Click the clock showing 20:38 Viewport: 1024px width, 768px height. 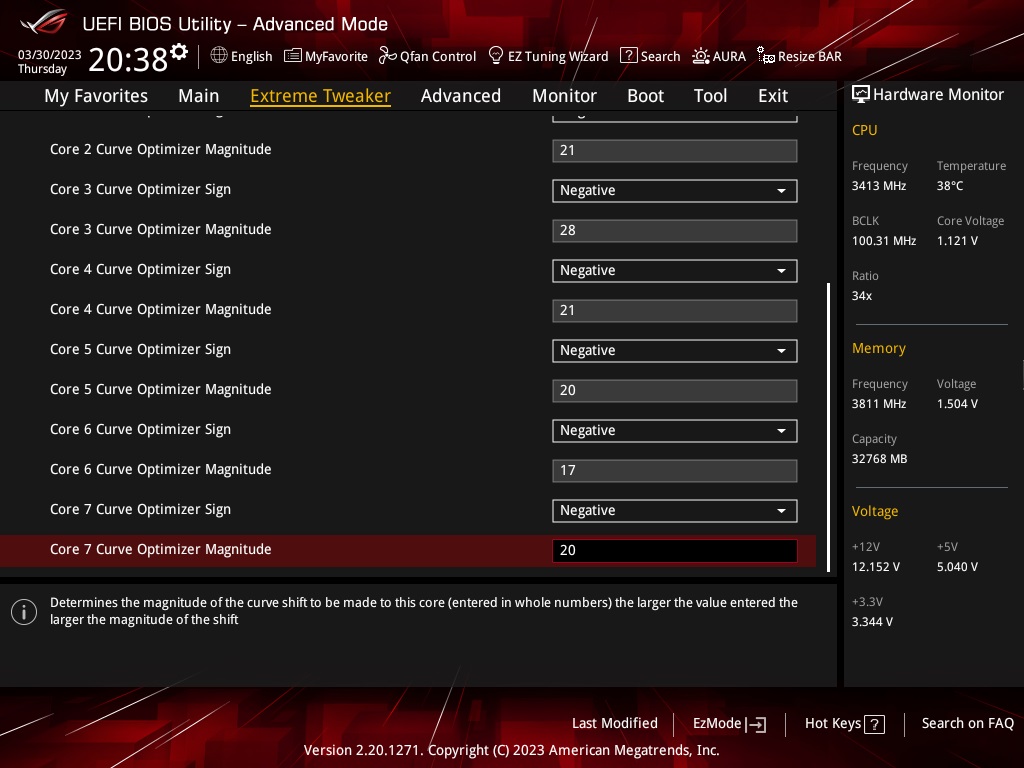pos(128,59)
